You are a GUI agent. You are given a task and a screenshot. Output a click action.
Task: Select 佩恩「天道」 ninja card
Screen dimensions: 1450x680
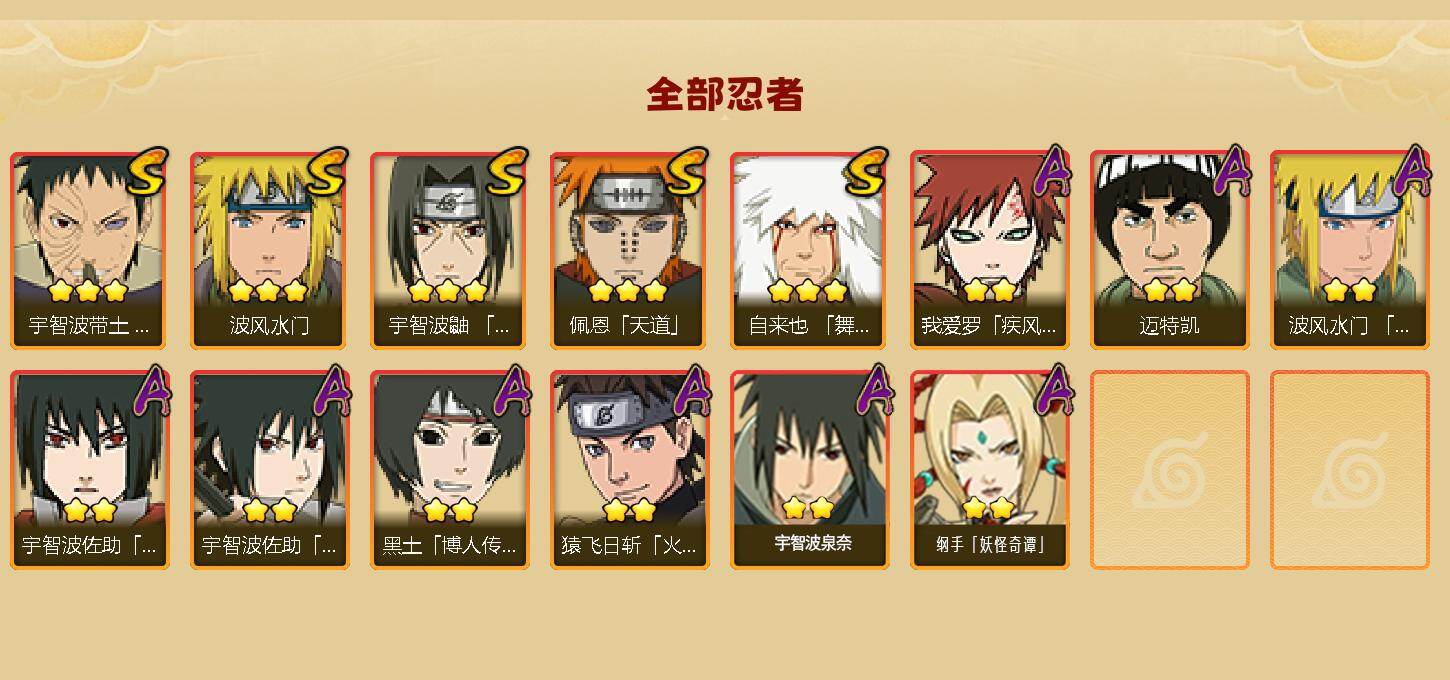tap(629, 250)
